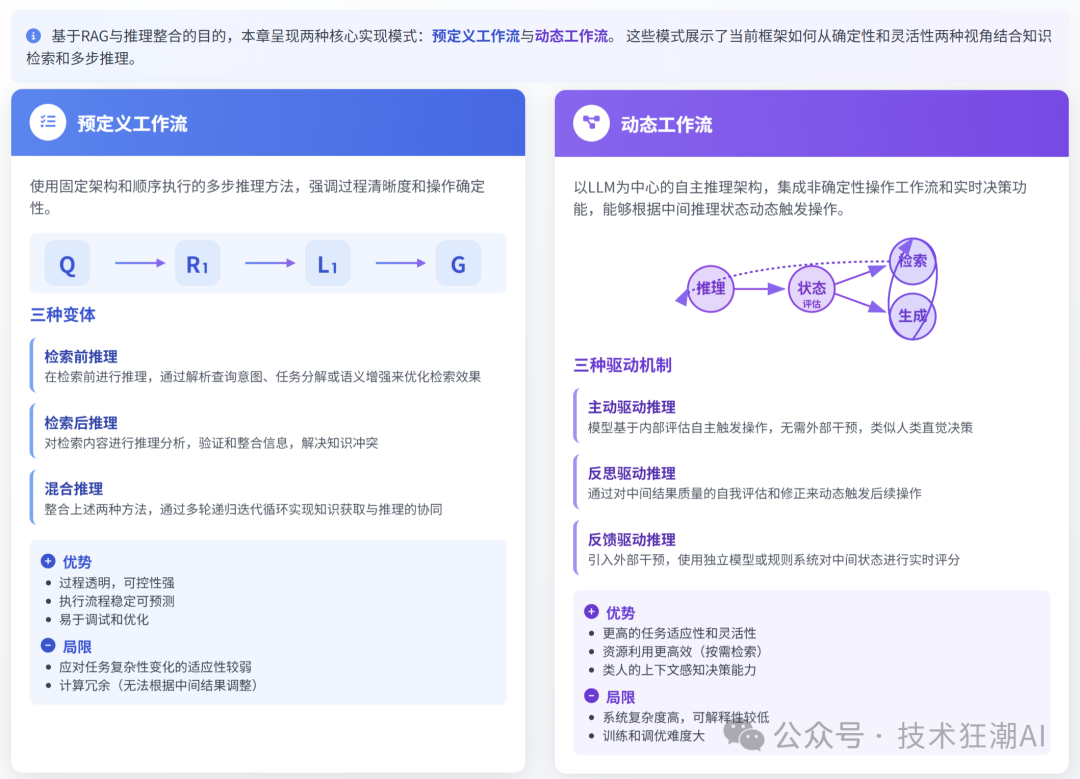Click the node-graph icon beside 动态工作流 header
This screenshot has height=779, width=1080.
tap(591, 123)
